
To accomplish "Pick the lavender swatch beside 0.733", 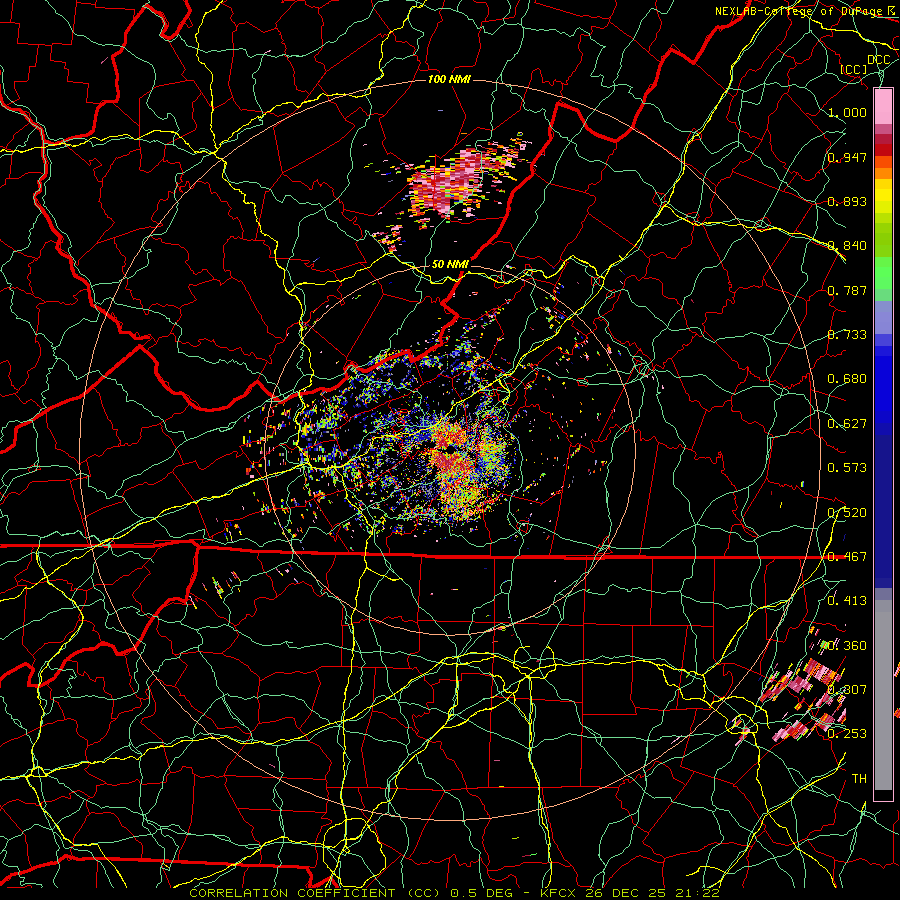I will 883,317.
